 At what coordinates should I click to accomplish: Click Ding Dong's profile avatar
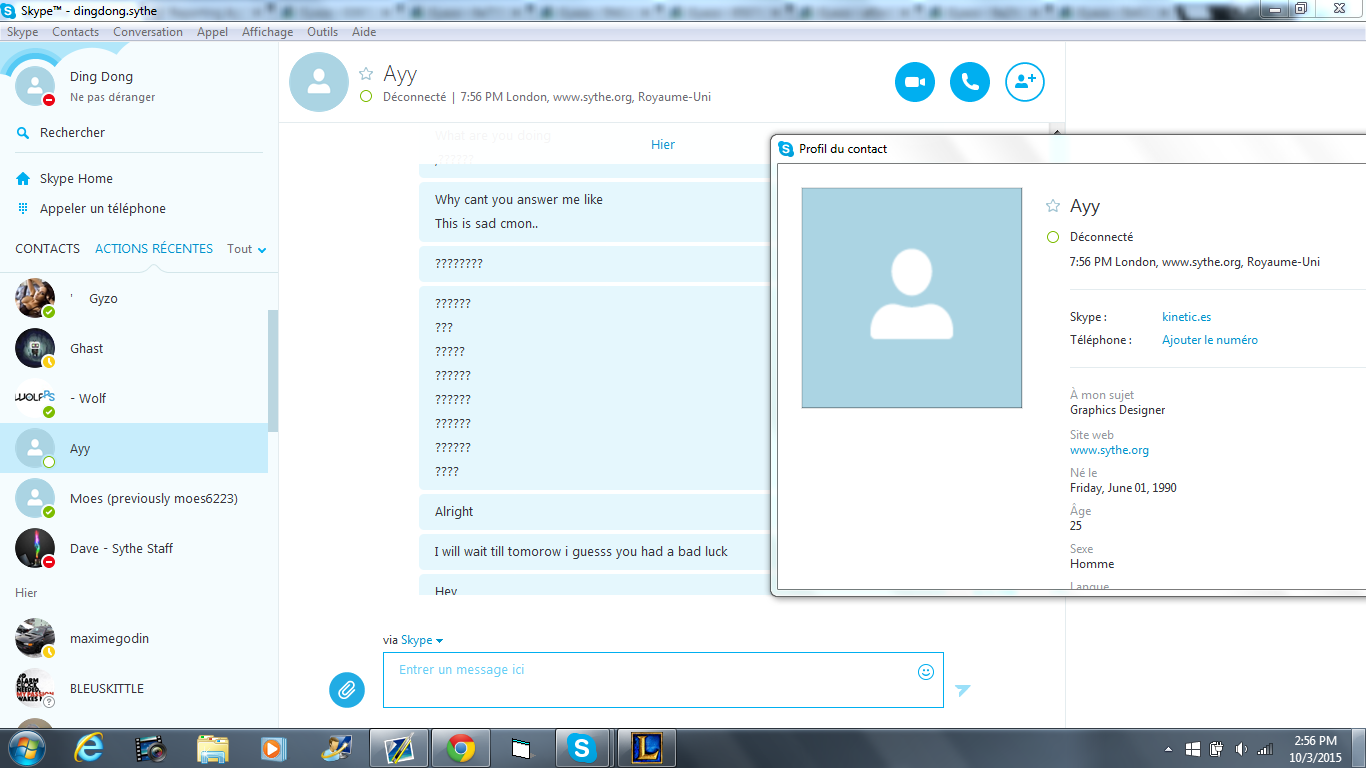(35, 86)
